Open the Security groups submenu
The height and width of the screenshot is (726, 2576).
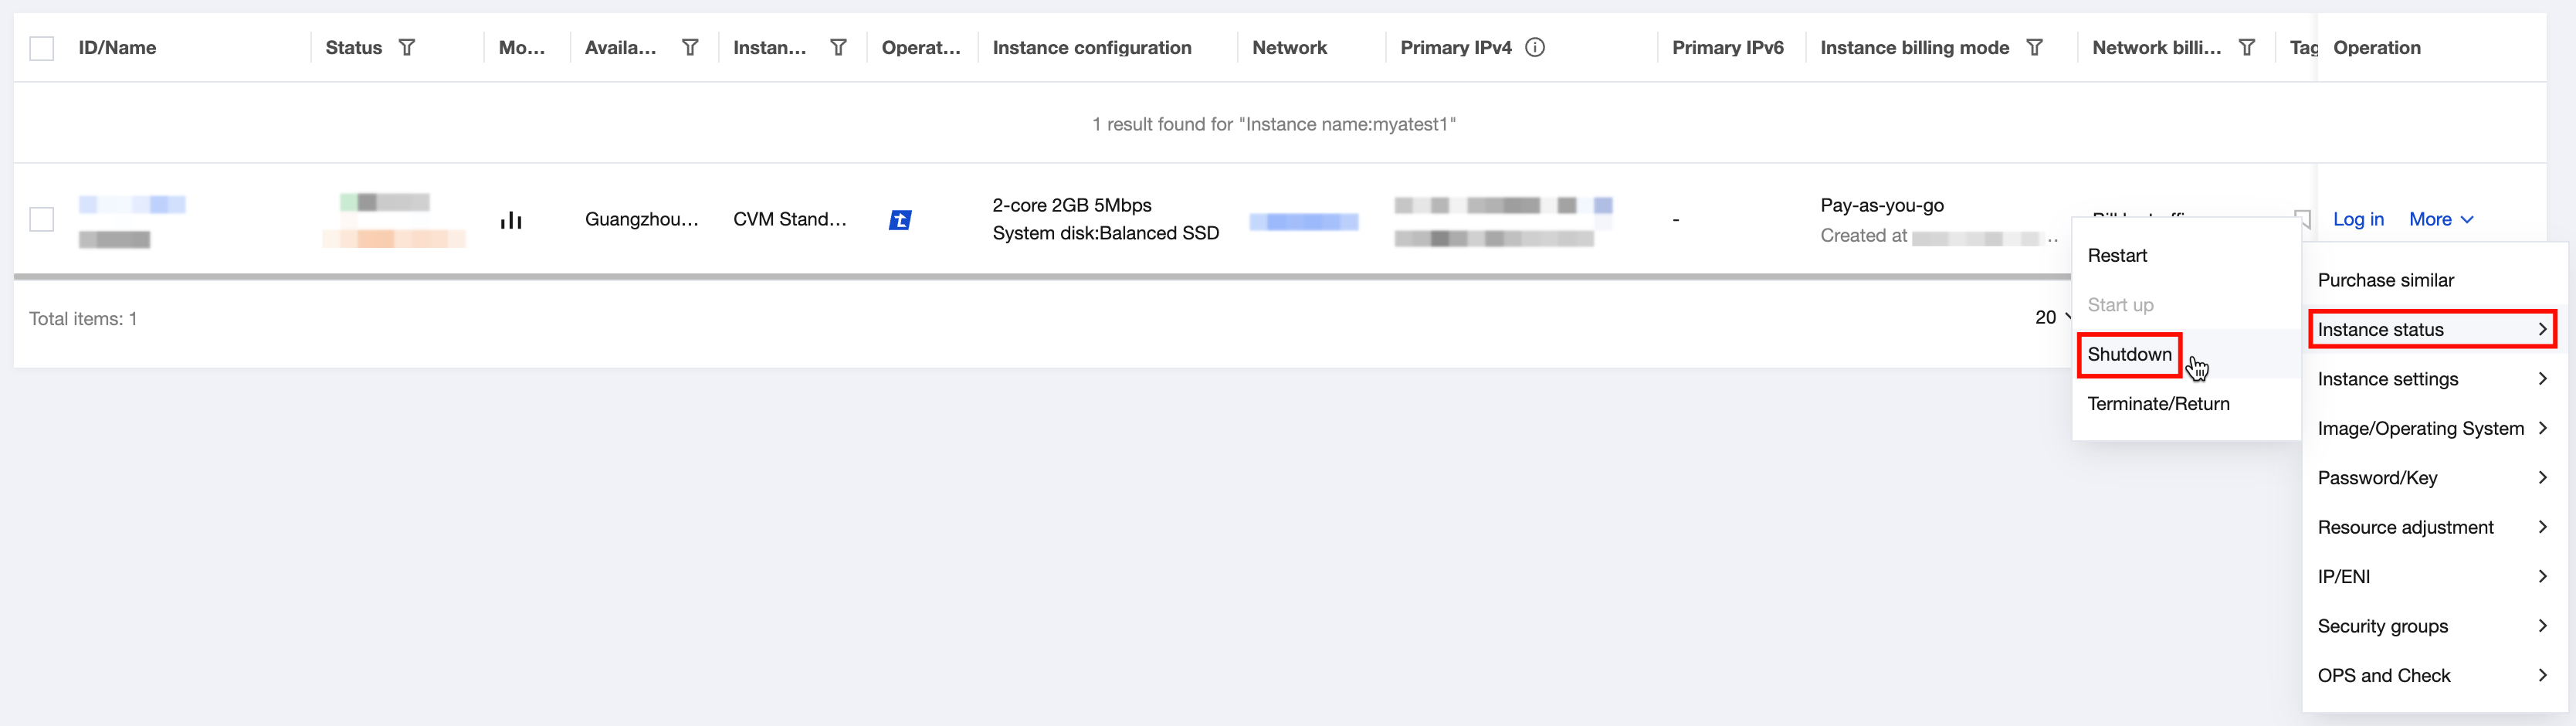coord(2430,626)
